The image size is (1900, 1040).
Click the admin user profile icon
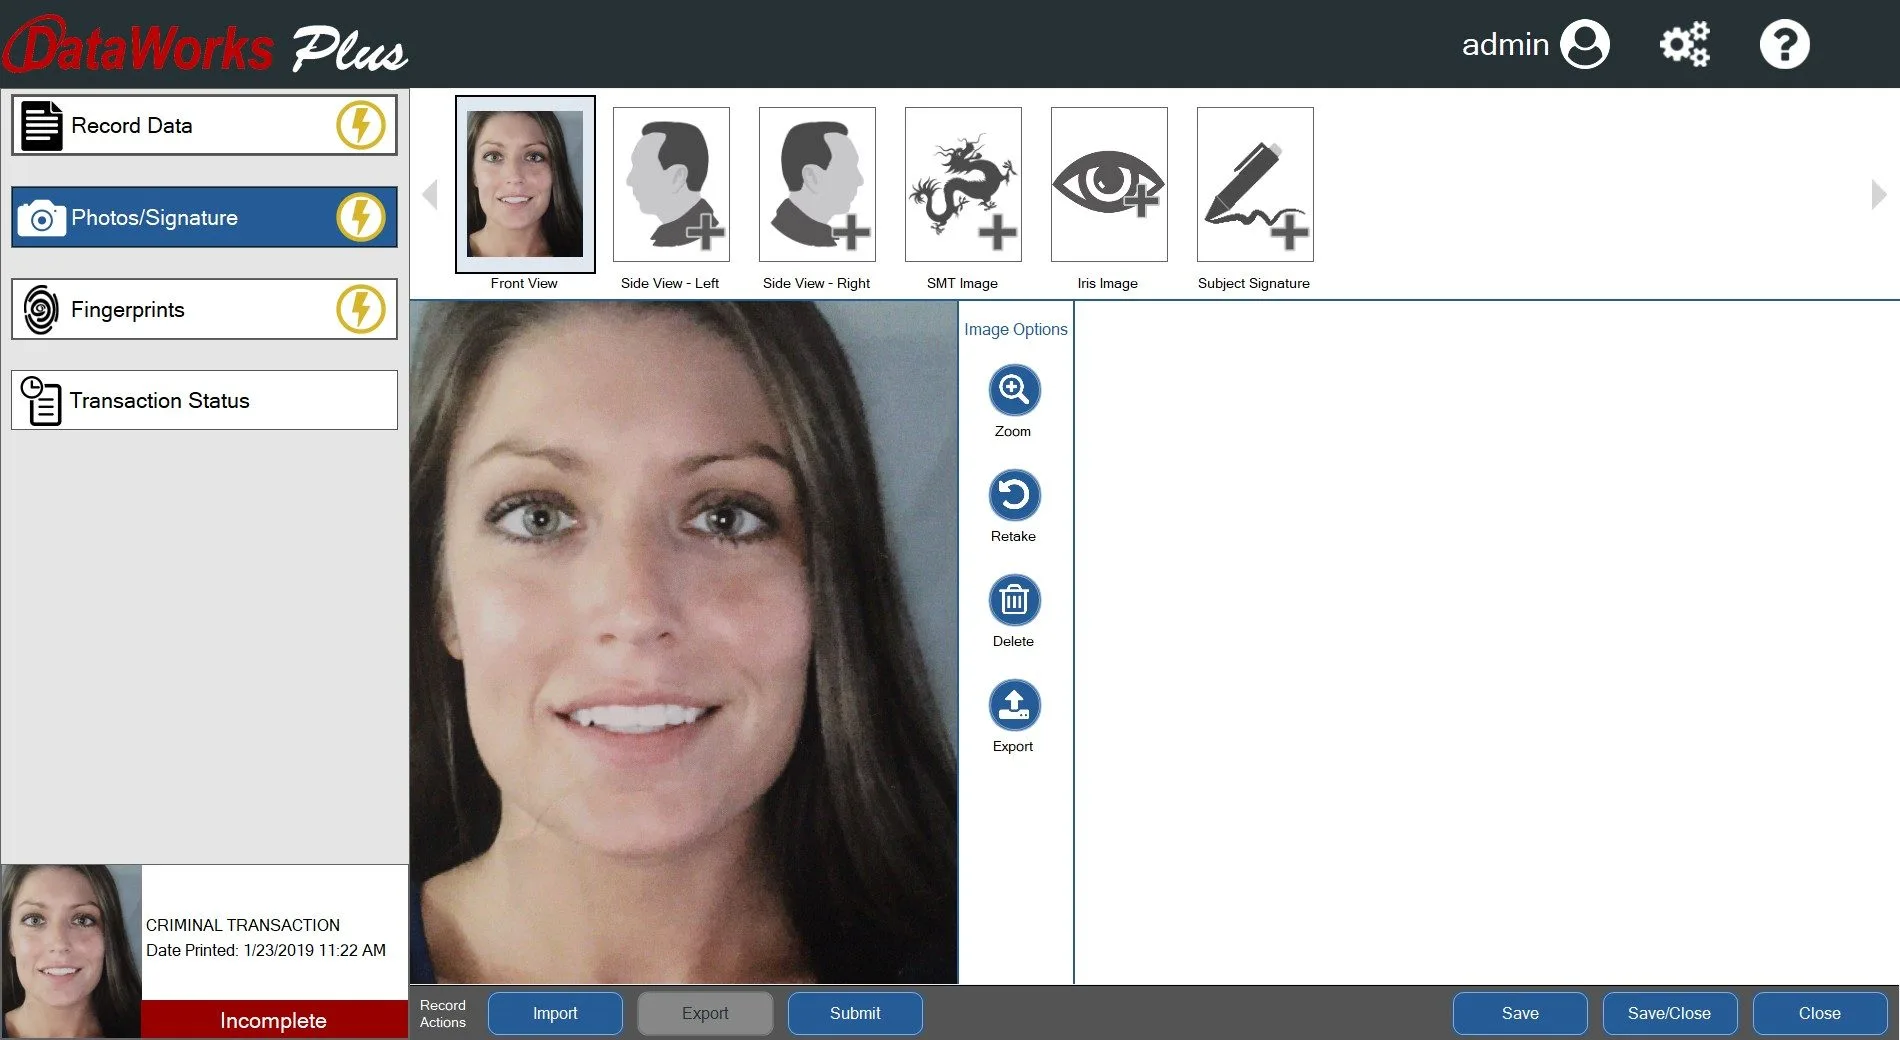[1585, 45]
